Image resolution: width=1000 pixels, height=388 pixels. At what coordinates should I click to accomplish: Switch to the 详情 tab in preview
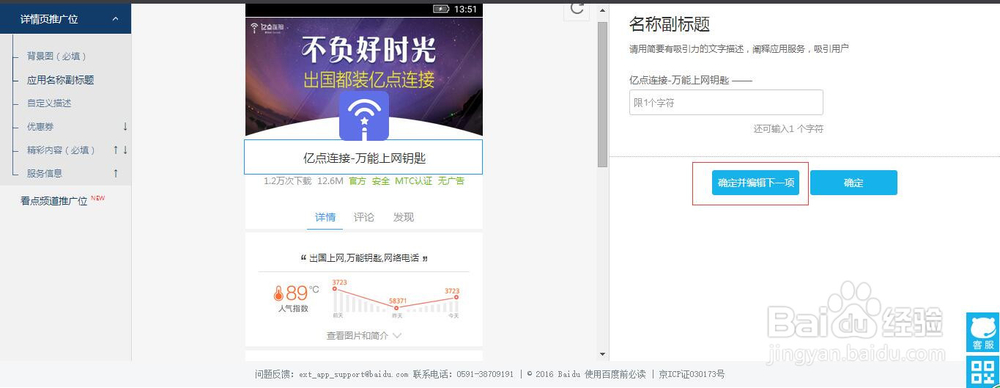pos(325,218)
